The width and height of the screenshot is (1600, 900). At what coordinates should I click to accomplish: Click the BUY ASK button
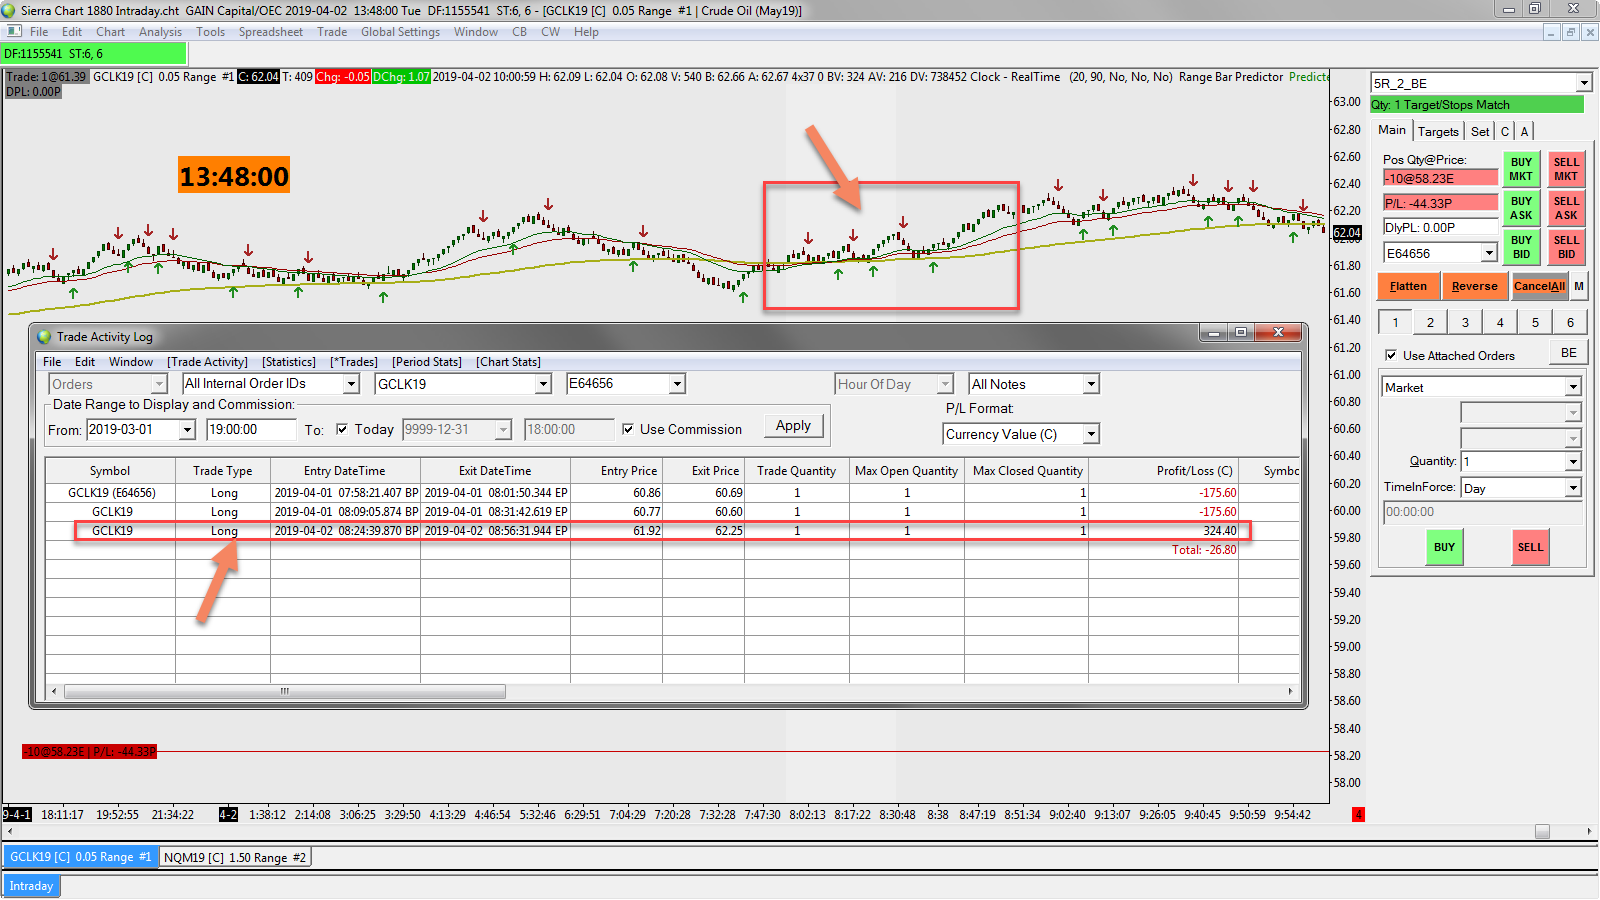(x=1521, y=208)
